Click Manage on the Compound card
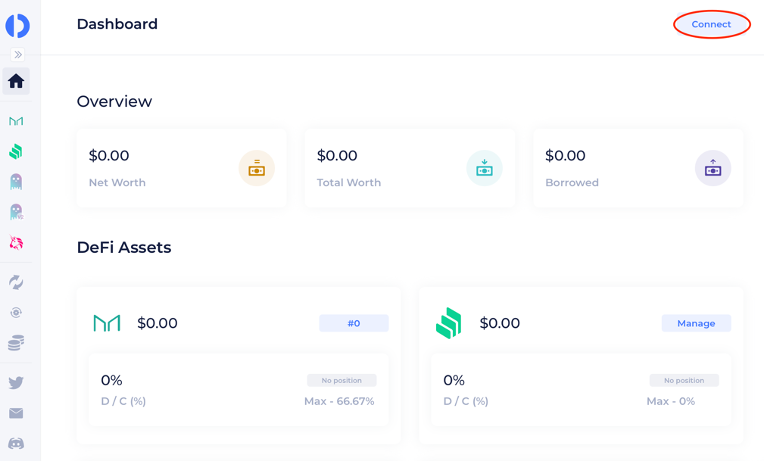Screen dimensions: 764x462 (696, 323)
